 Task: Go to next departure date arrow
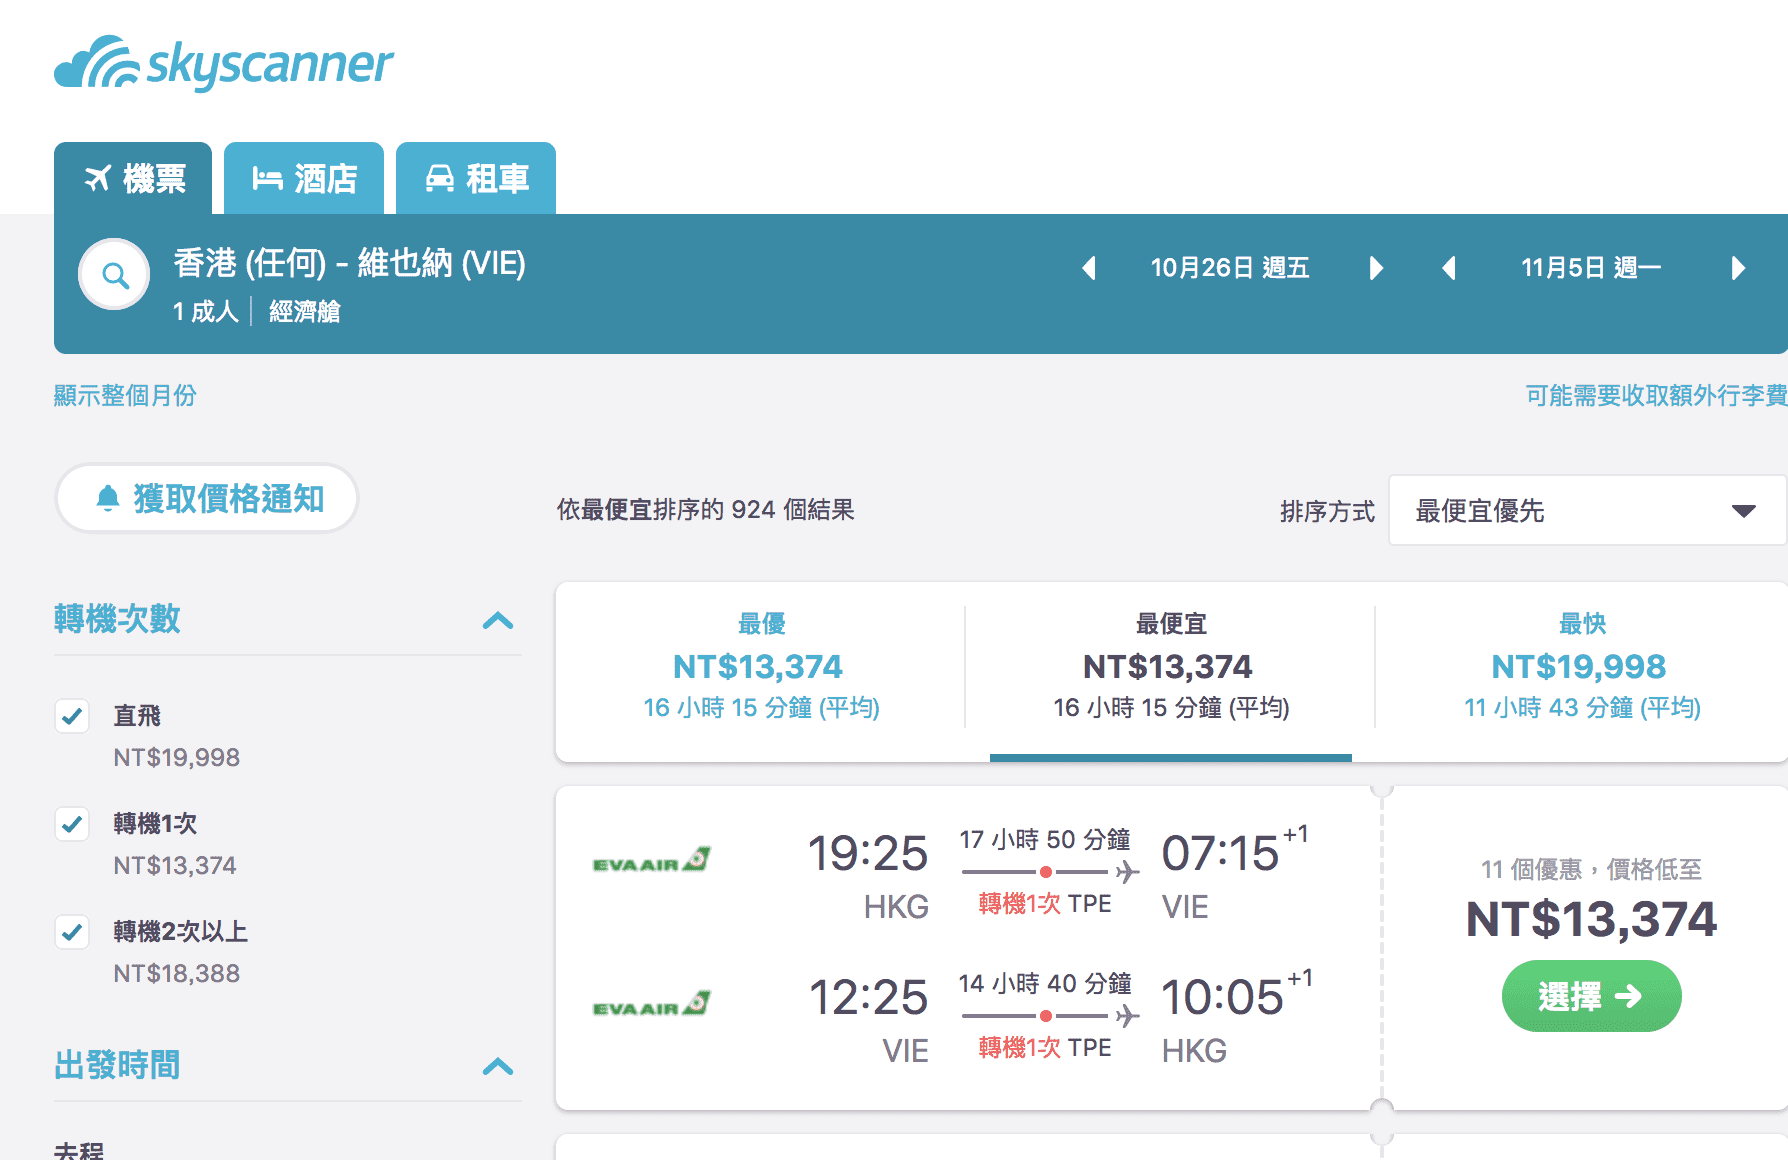coord(1376,268)
